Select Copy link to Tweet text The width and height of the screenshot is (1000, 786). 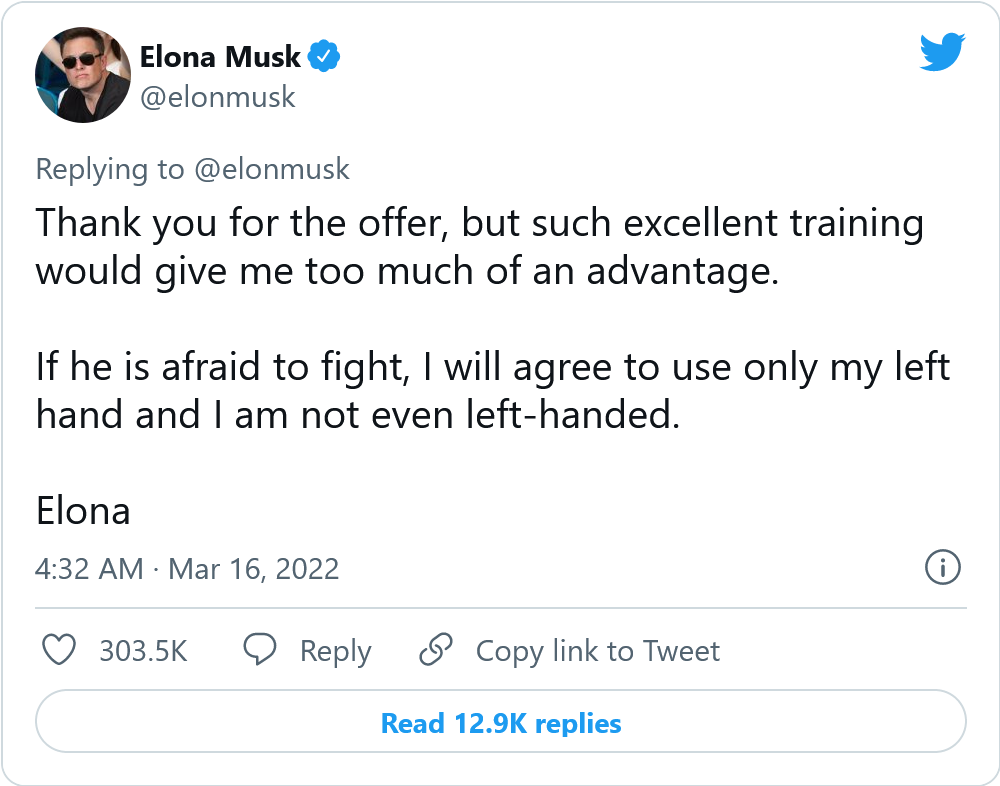(597, 651)
